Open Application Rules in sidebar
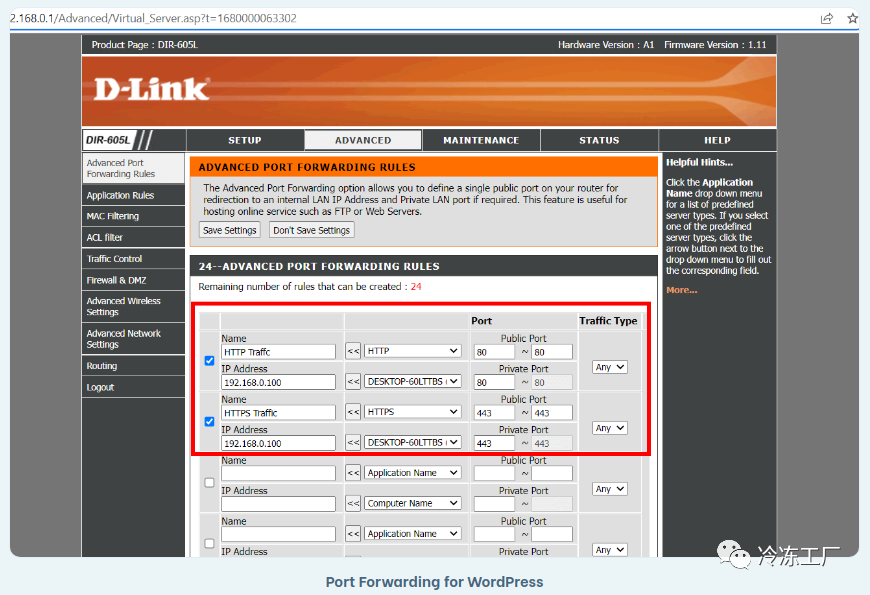Viewport: 870px width, 595px height. [133, 195]
